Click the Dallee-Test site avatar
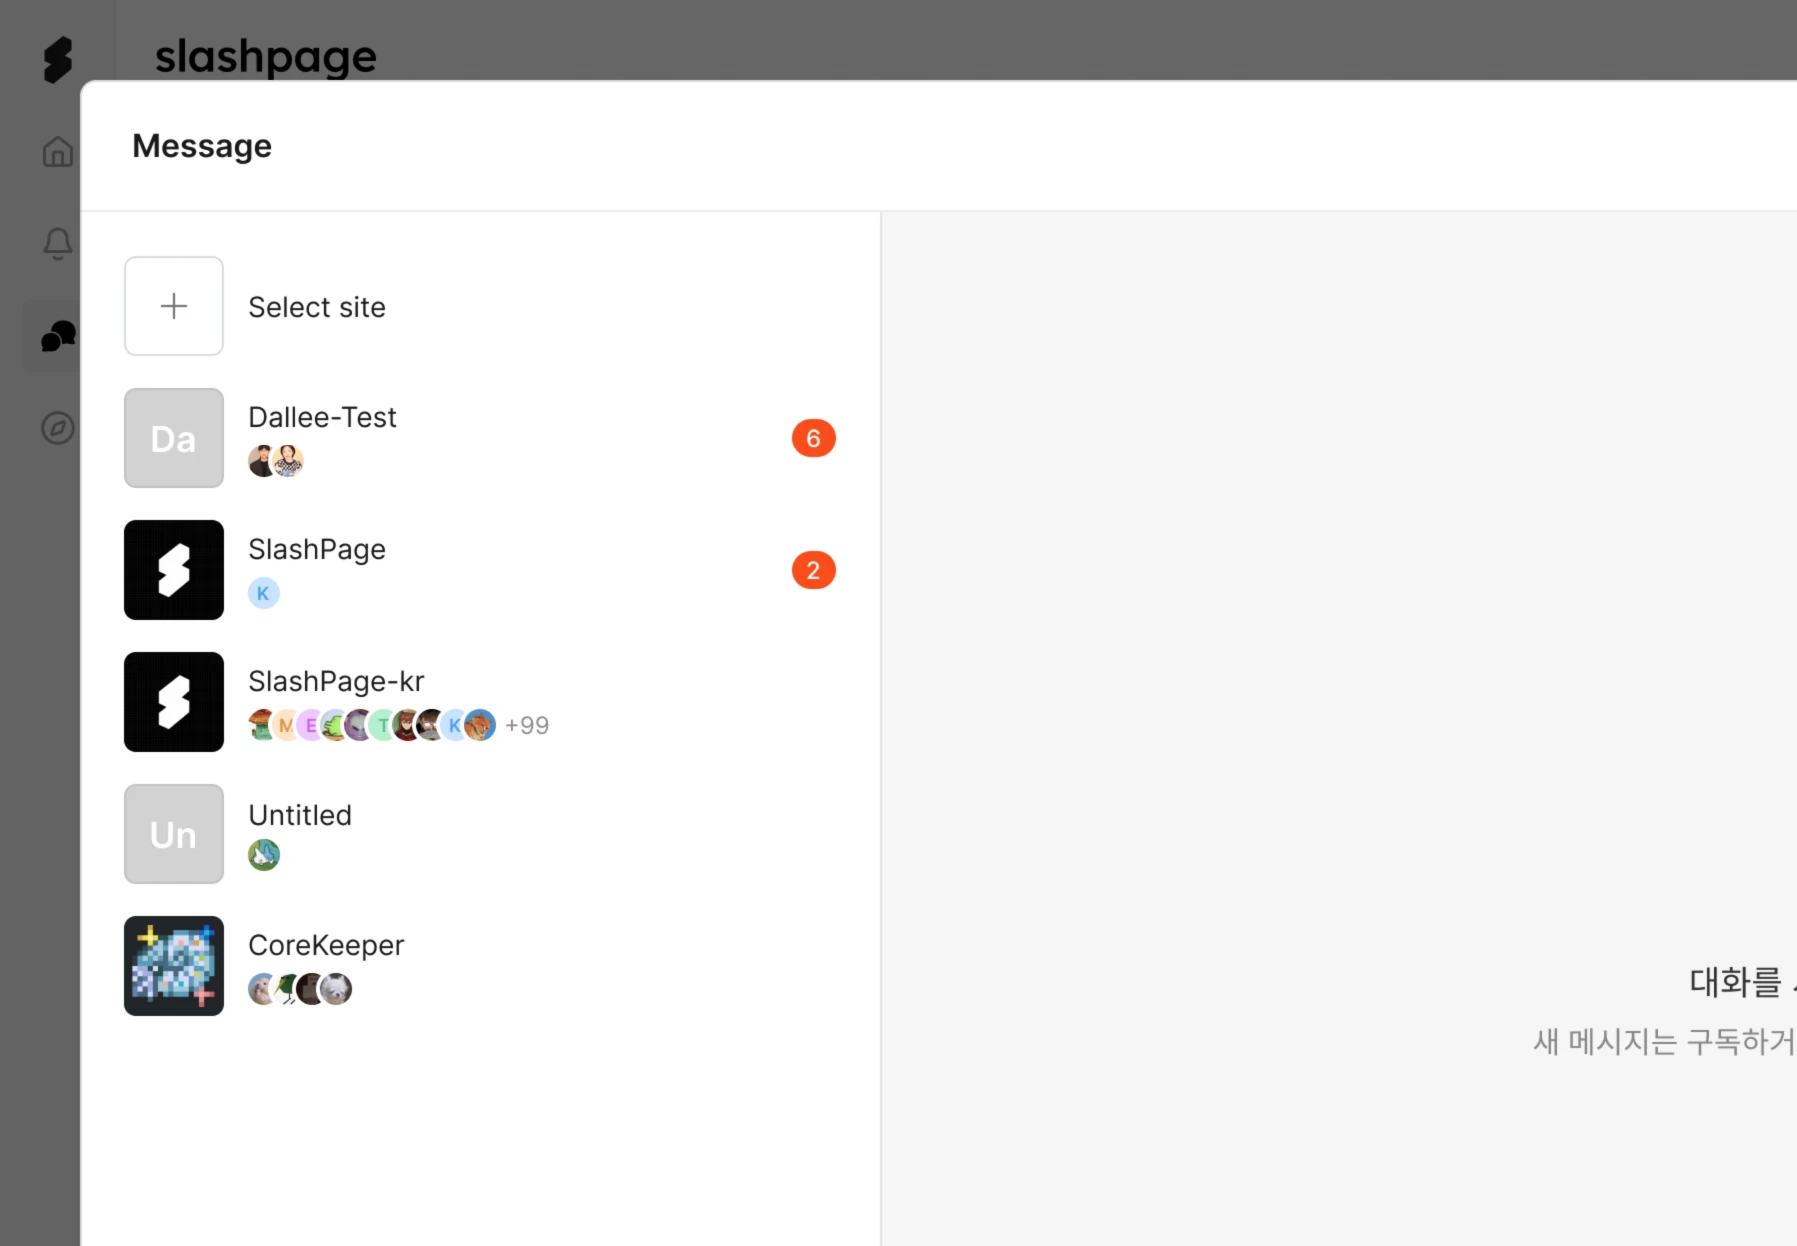Screen dimensions: 1797x1246 point(174,438)
